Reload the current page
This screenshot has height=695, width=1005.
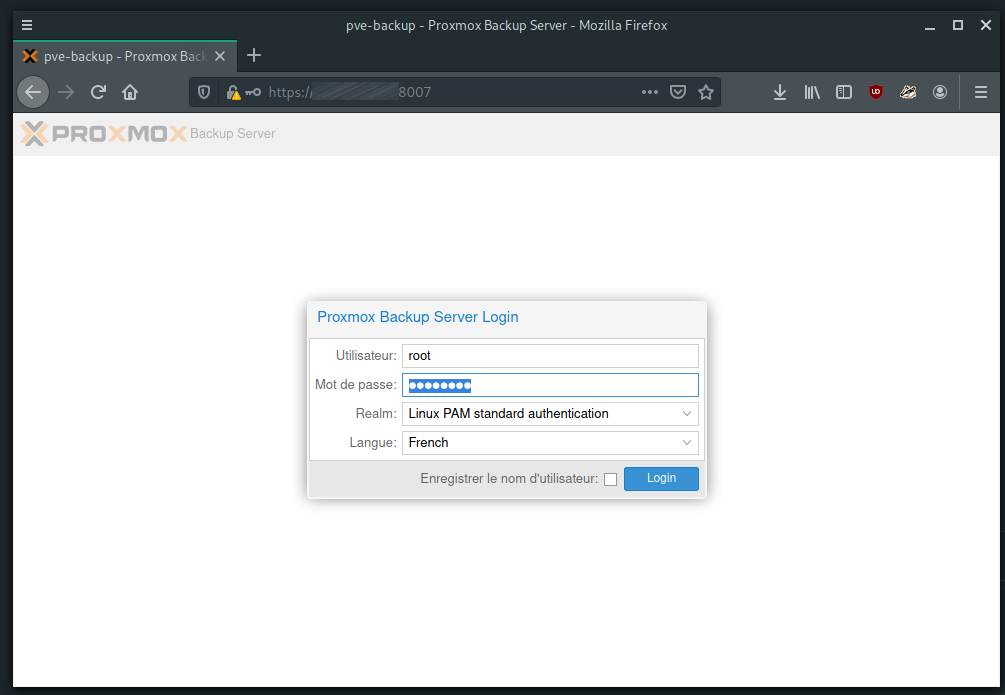click(x=98, y=92)
